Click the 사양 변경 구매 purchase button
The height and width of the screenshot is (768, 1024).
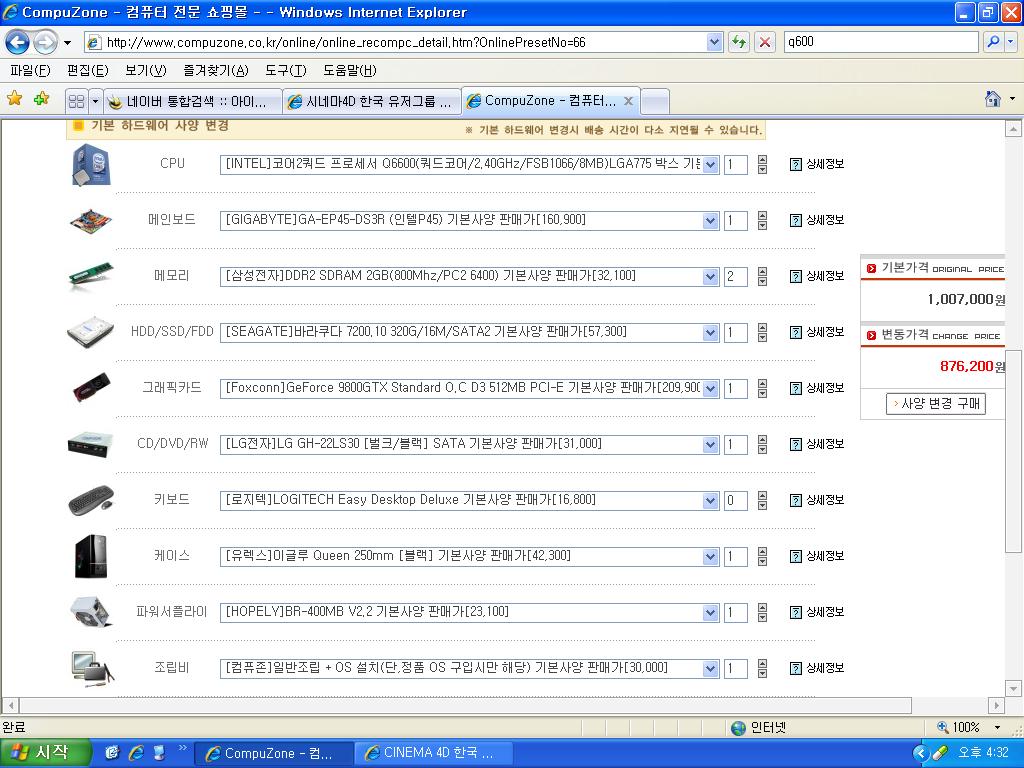[935, 404]
